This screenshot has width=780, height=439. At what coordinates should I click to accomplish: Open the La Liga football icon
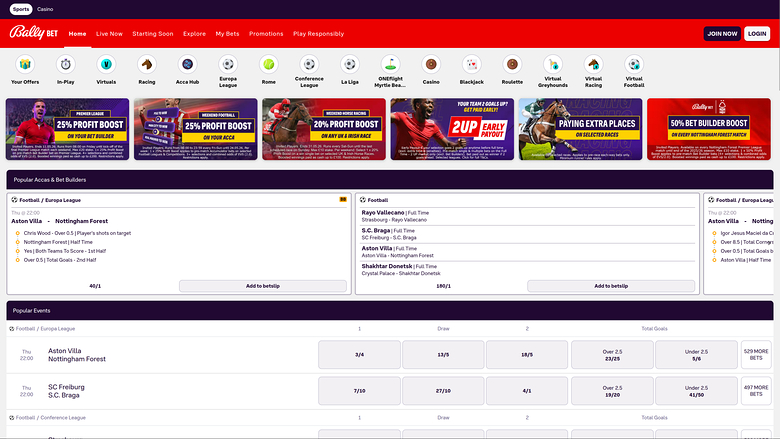[350, 65]
